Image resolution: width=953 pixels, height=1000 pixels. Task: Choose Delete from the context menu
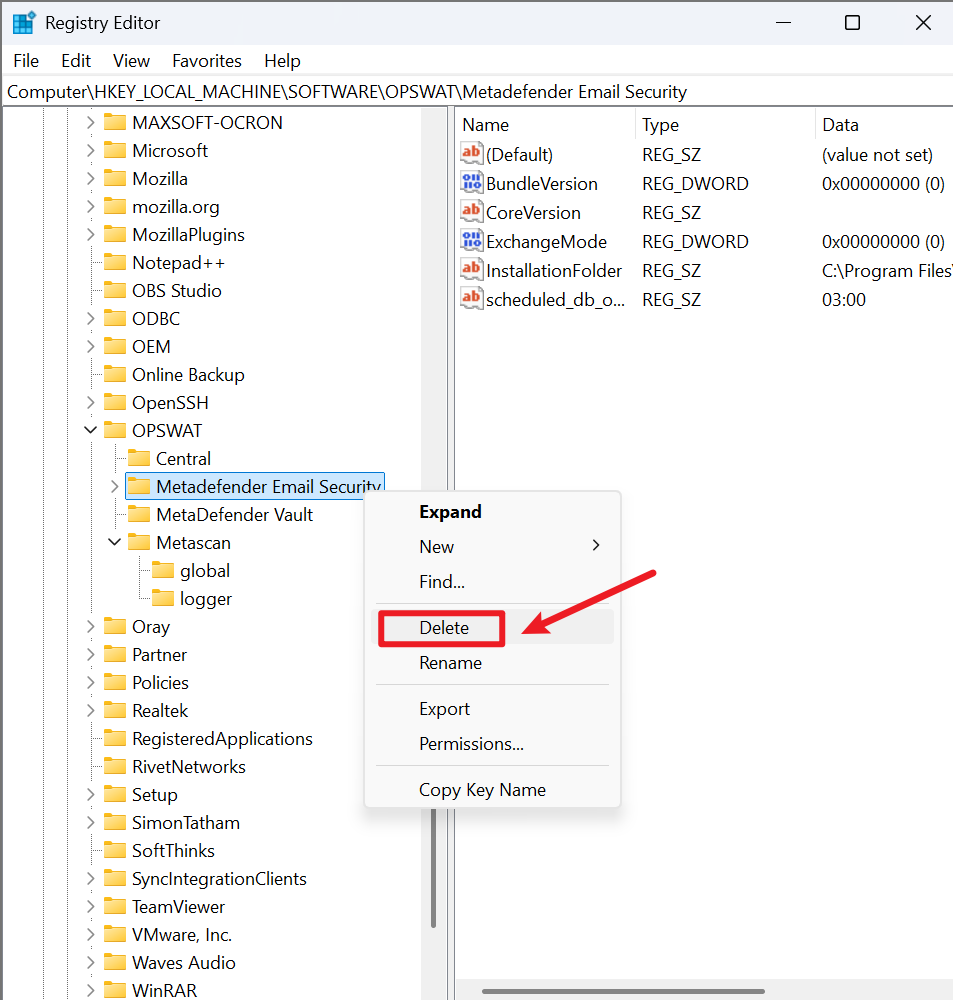coord(492,628)
